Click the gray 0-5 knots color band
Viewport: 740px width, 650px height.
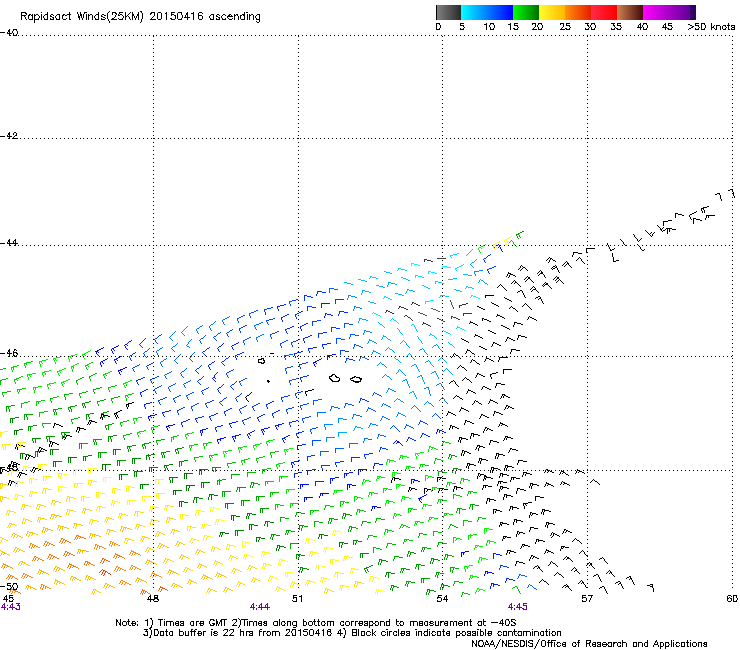click(448, 12)
